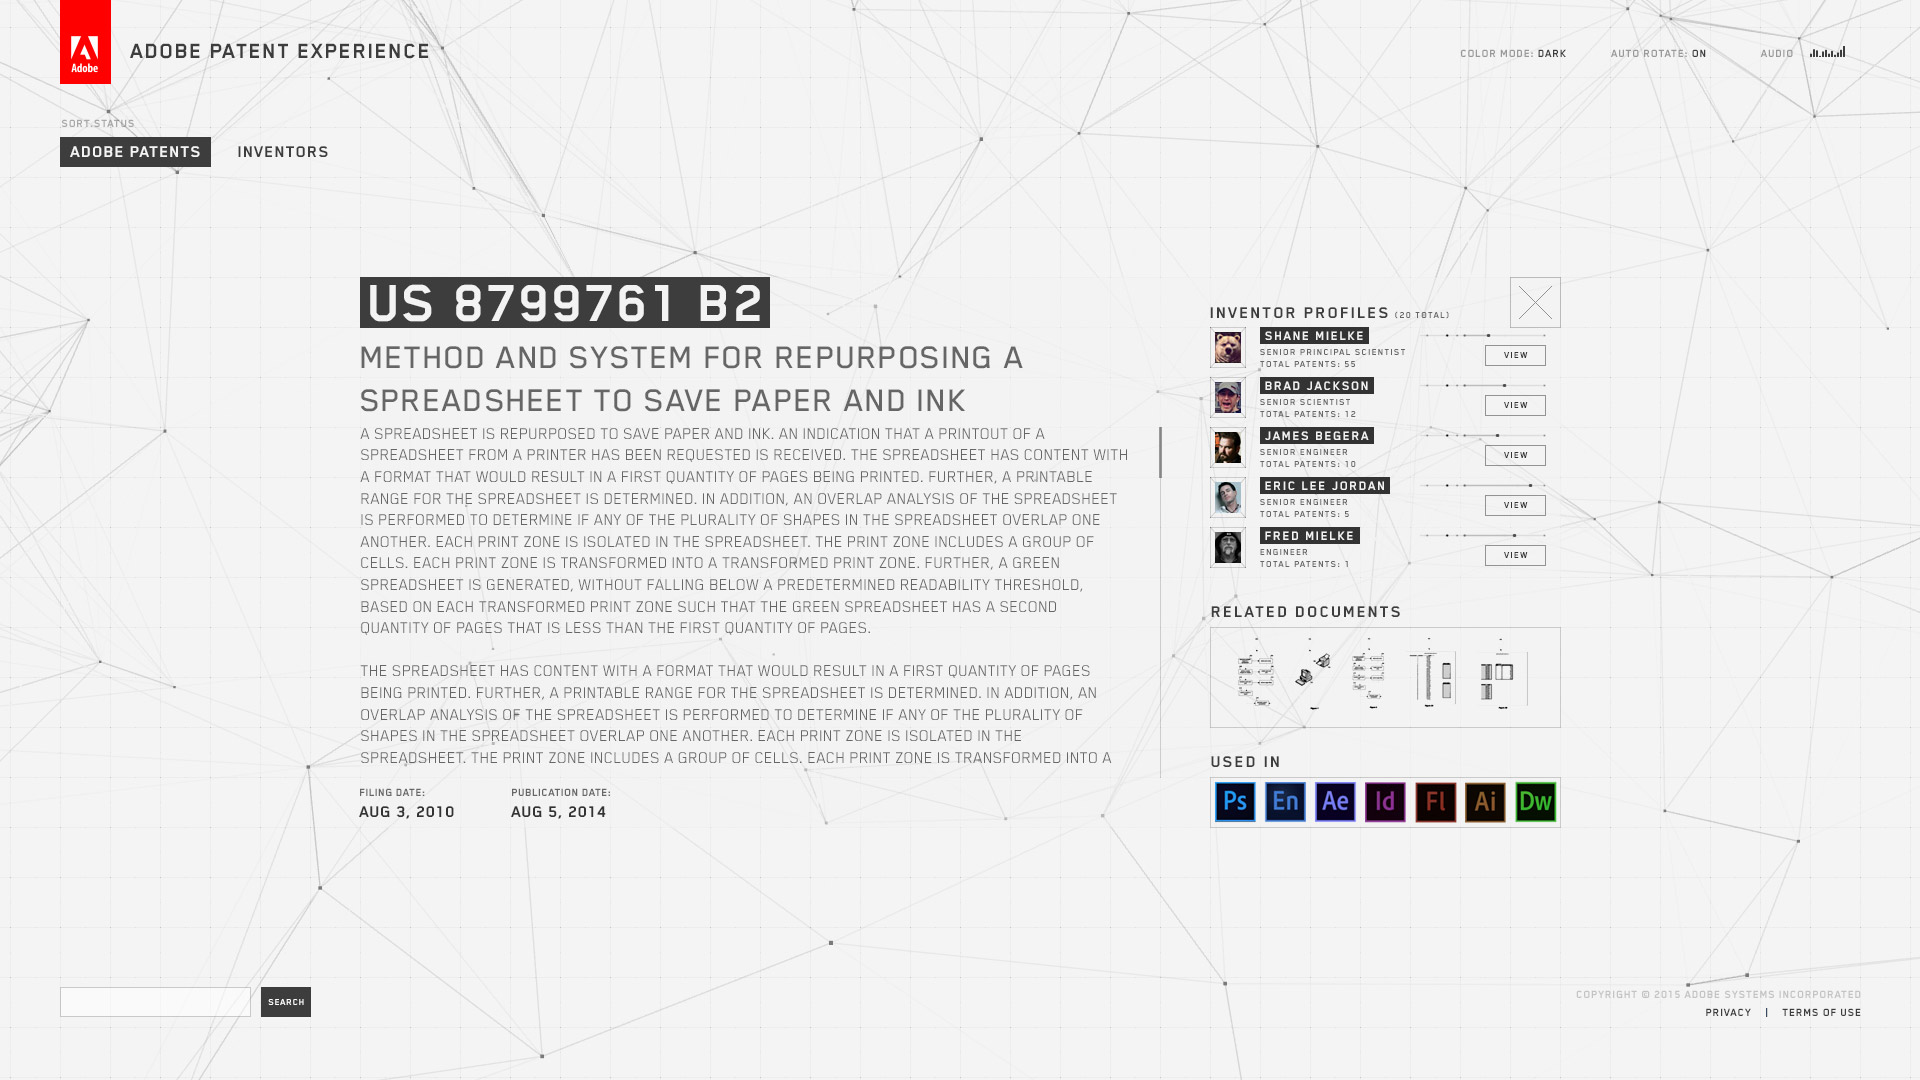Click the patent description scrollbar

[1160, 452]
